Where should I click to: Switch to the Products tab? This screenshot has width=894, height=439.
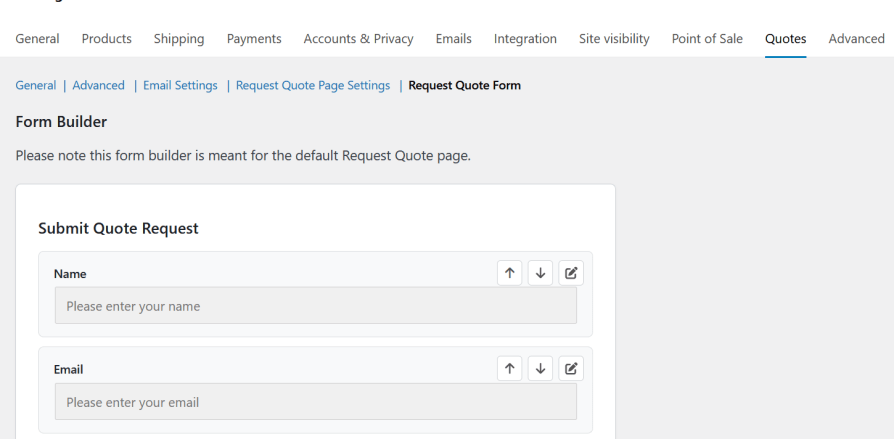(107, 39)
